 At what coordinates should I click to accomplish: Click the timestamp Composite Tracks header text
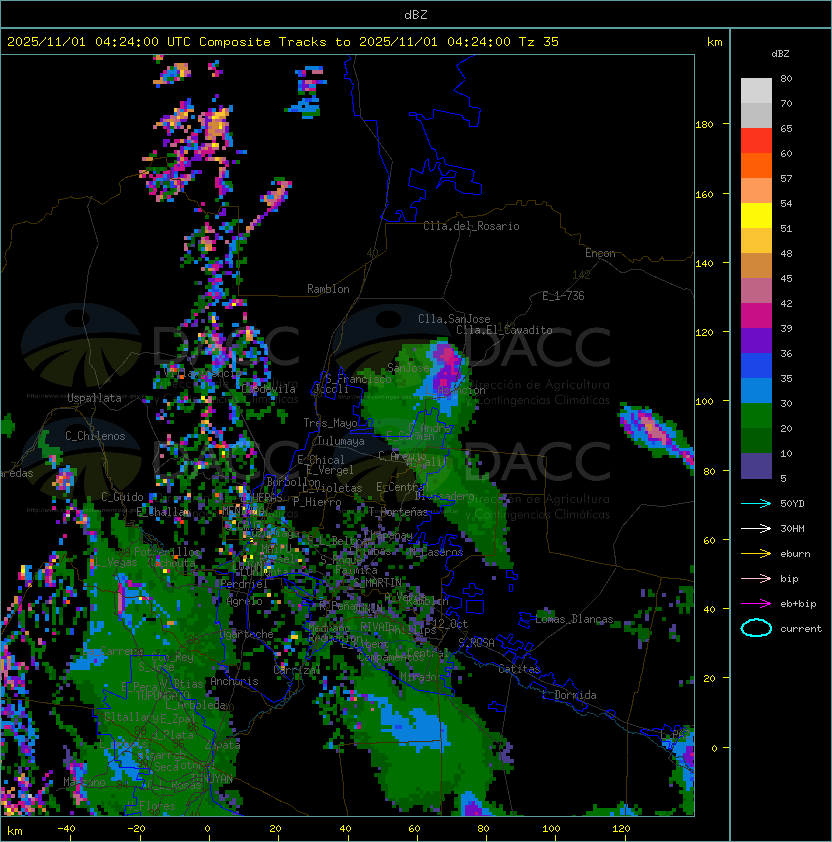pyautogui.click(x=283, y=42)
